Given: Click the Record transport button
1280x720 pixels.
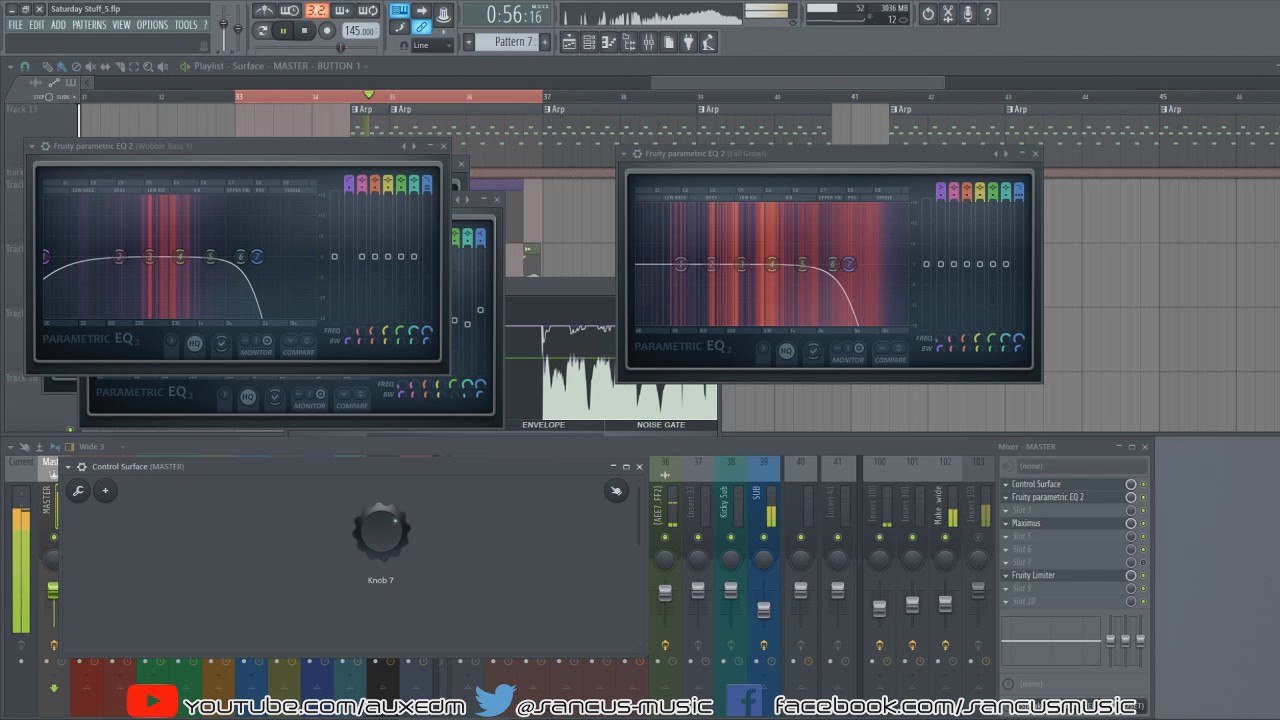Looking at the screenshot, I should point(327,31).
